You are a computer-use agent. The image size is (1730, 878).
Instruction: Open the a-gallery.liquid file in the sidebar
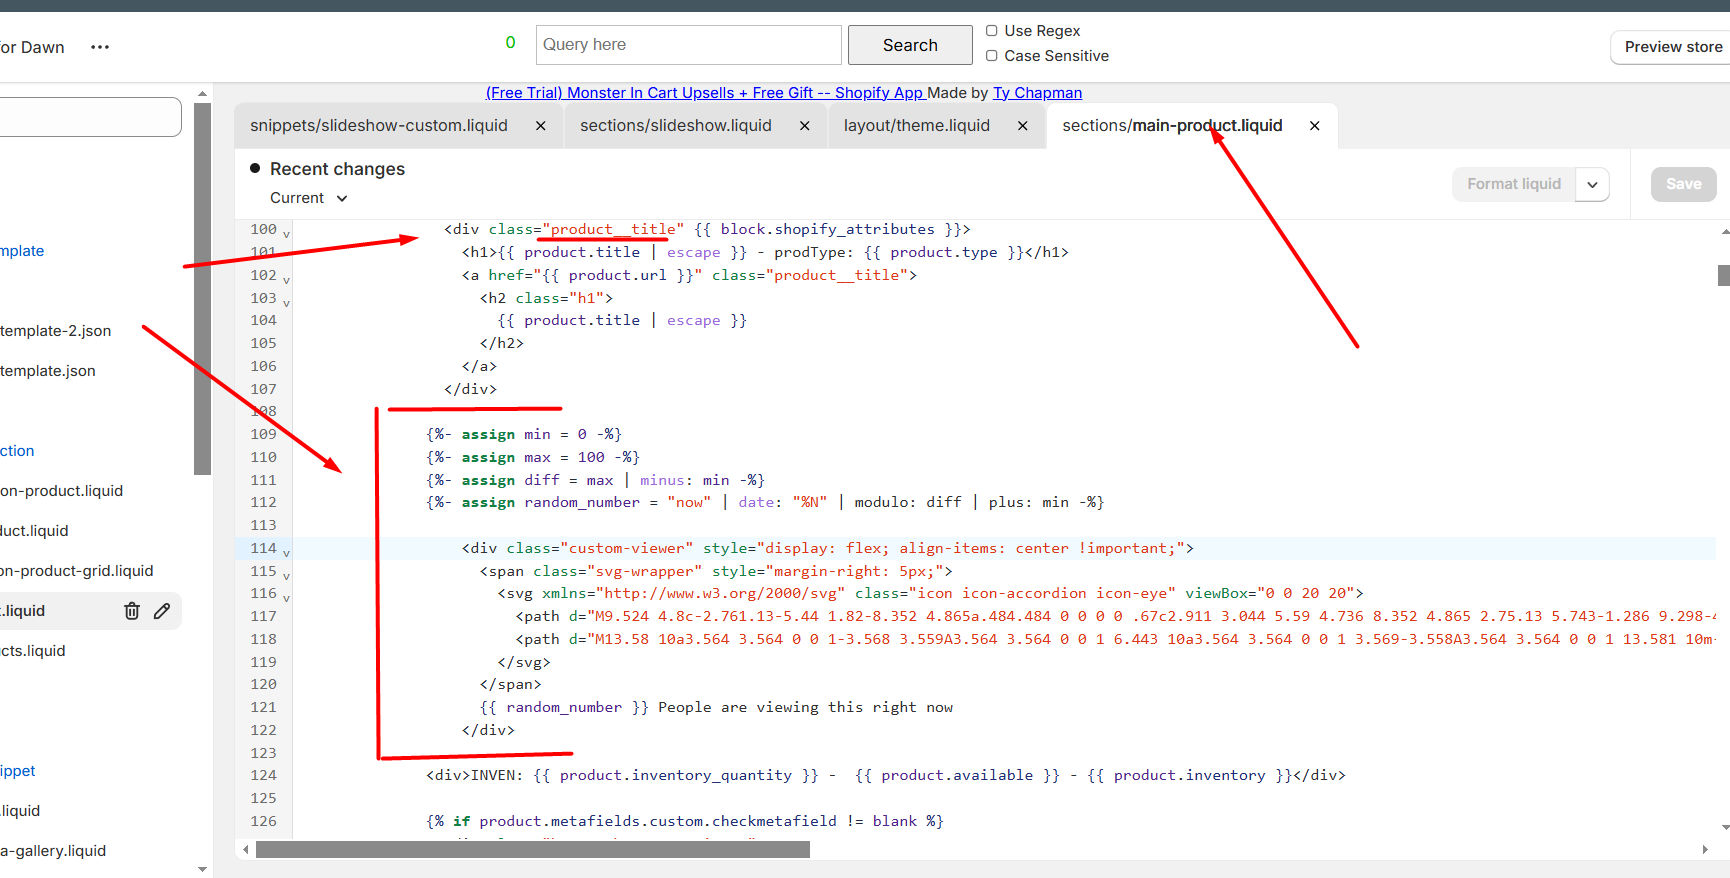53,851
